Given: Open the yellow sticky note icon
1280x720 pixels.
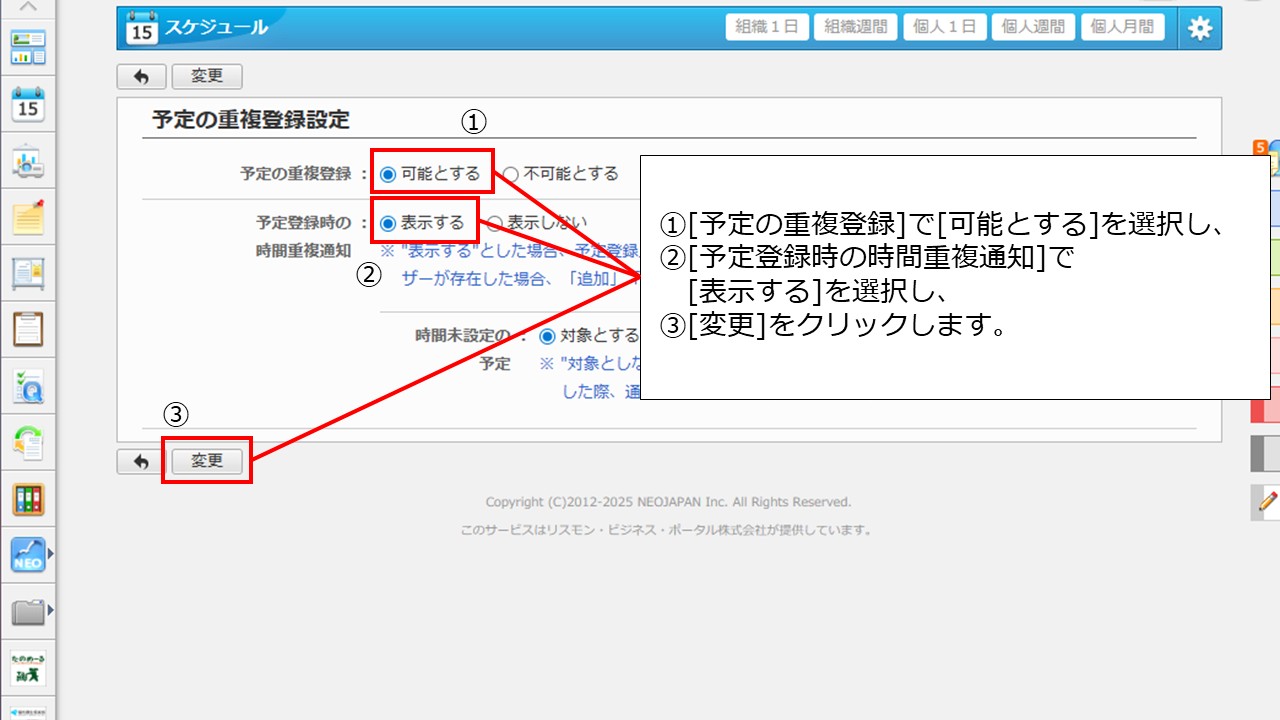Looking at the screenshot, I should [x=28, y=217].
